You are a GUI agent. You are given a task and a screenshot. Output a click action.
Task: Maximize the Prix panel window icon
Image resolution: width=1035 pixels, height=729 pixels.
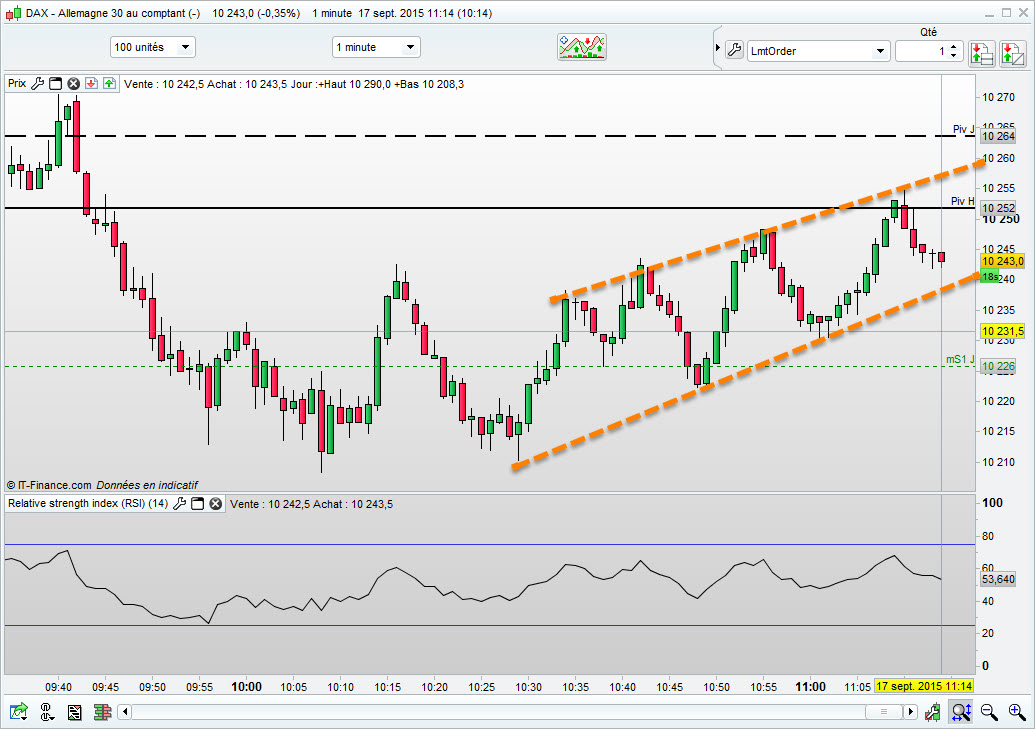tap(56, 83)
